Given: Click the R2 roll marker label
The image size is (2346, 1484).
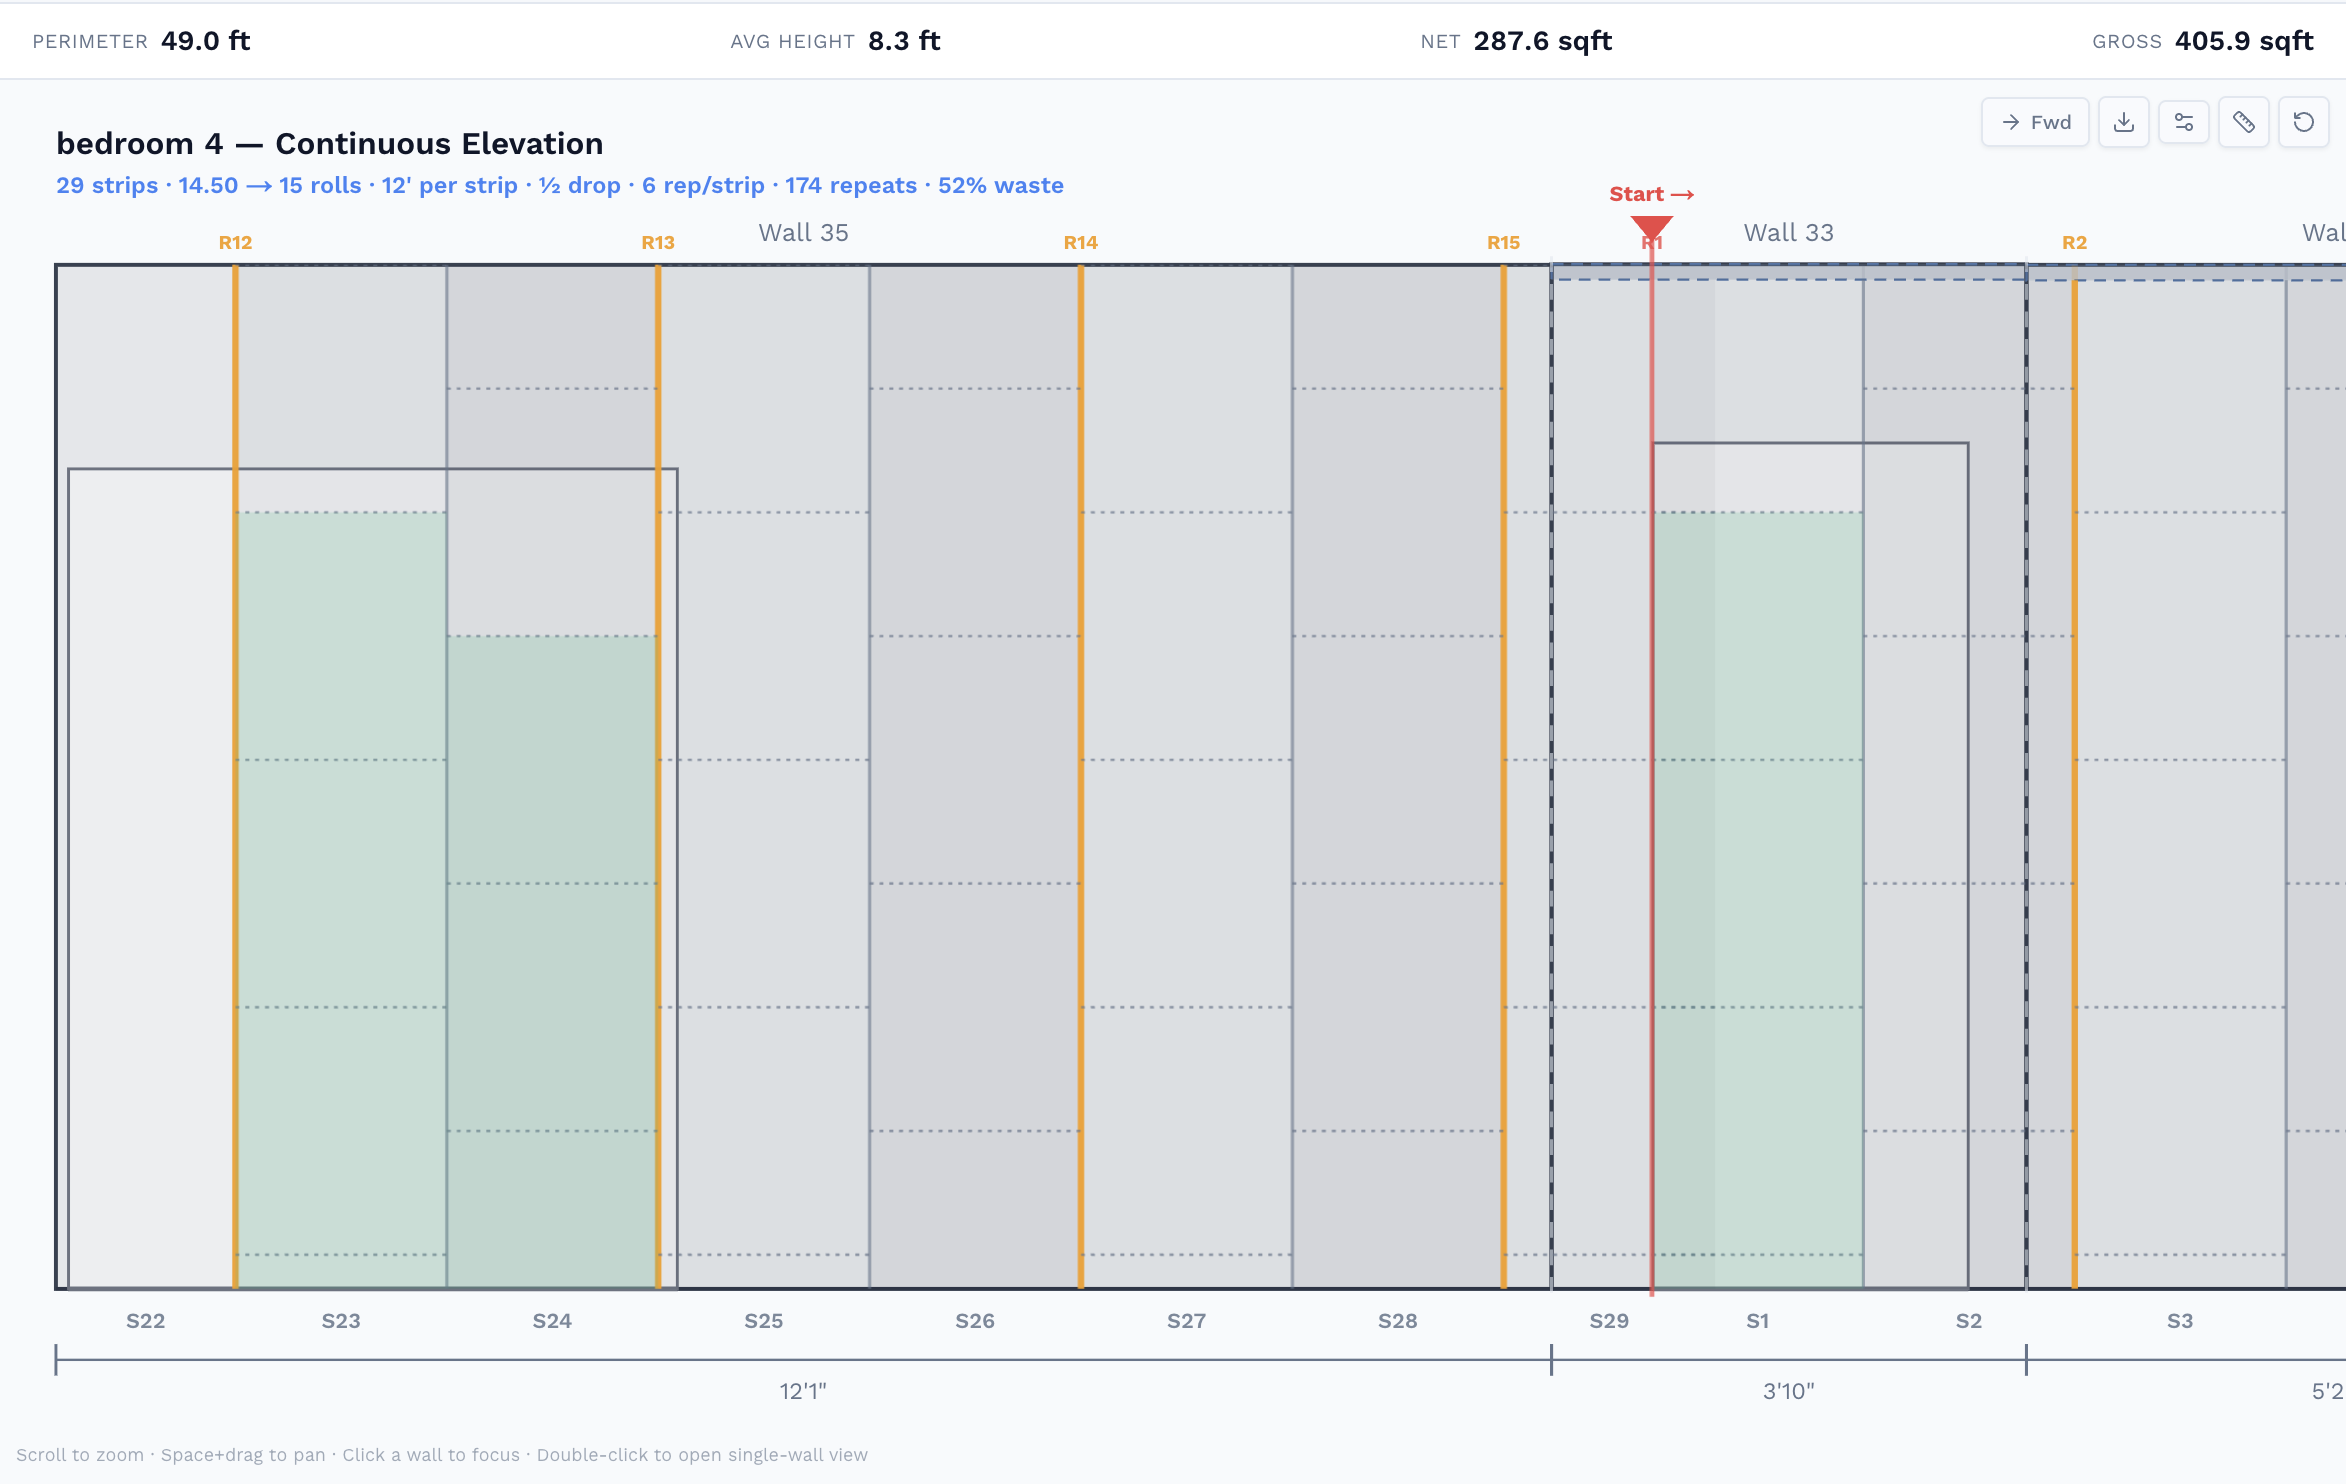Looking at the screenshot, I should click(2075, 243).
